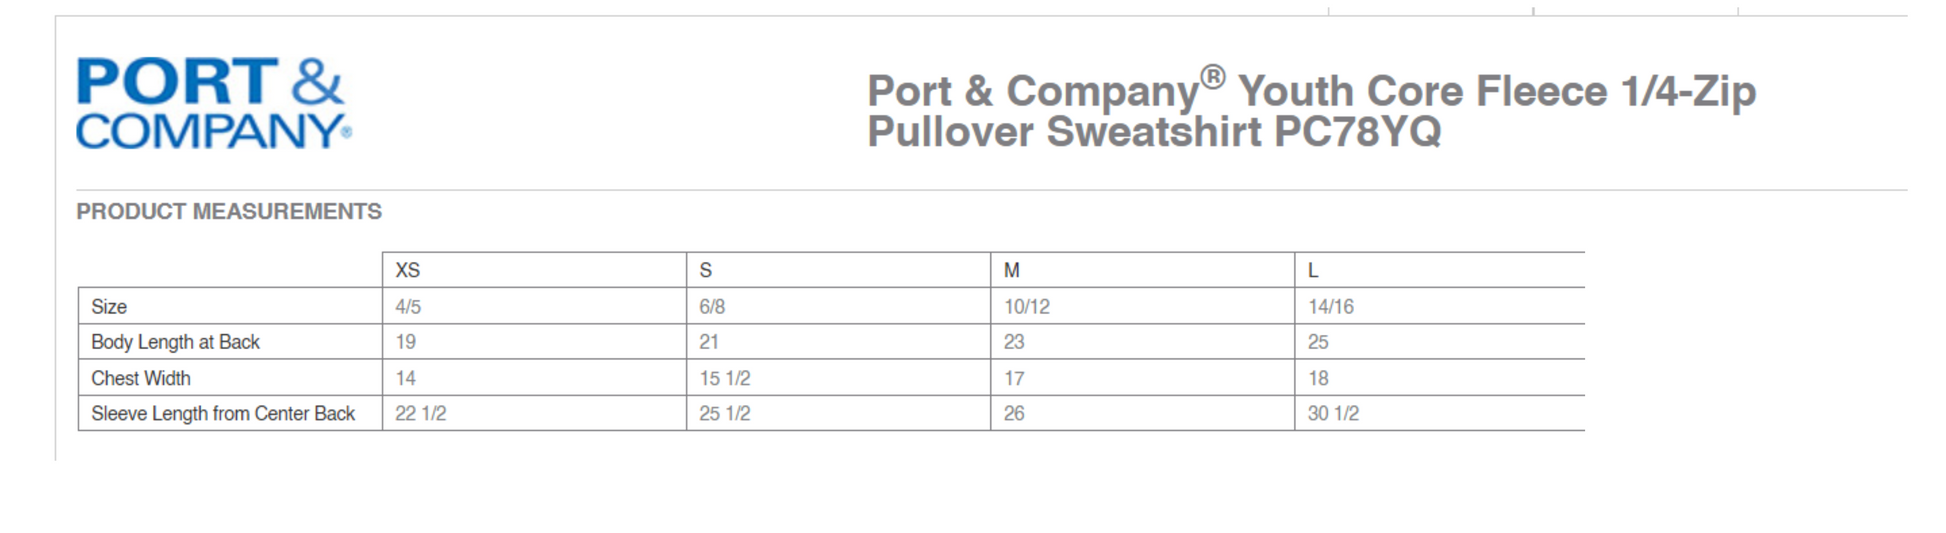Select the XS column header
The width and height of the screenshot is (1946, 533).
(x=408, y=271)
